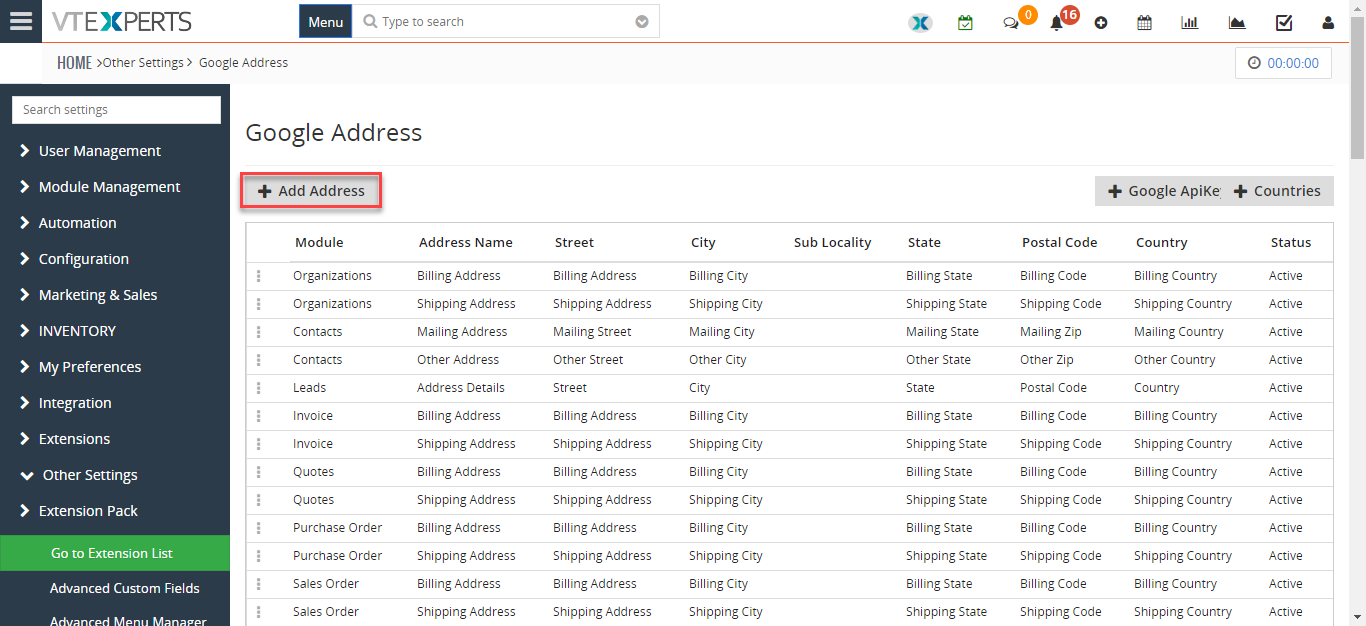Open the checked task list icon
1366x626 pixels.
1284,22
